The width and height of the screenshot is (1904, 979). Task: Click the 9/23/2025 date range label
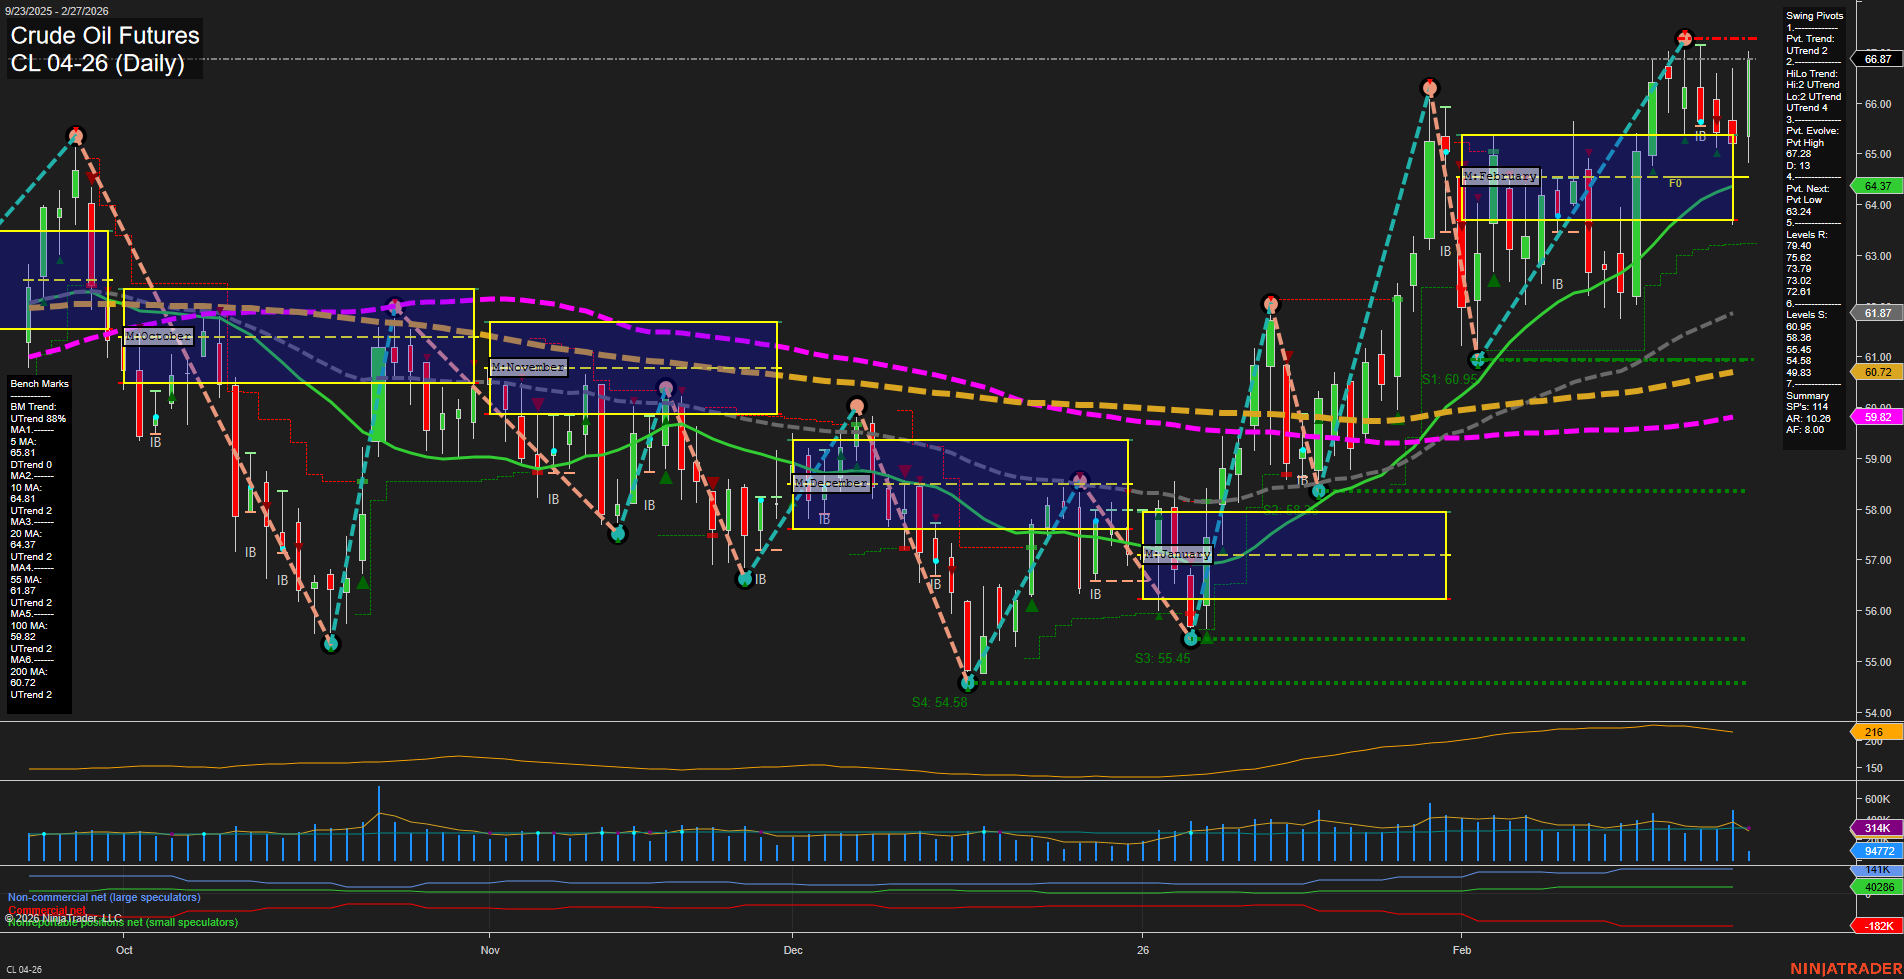coord(55,10)
